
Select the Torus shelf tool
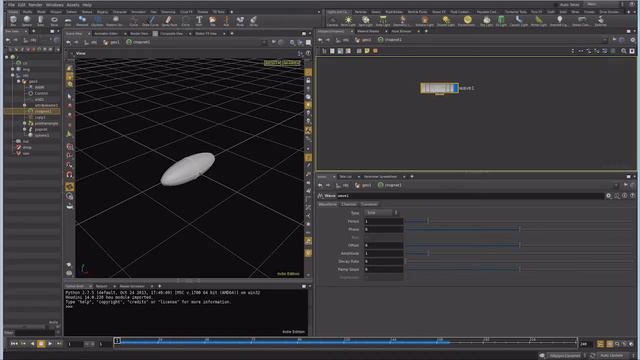click(x=54, y=21)
